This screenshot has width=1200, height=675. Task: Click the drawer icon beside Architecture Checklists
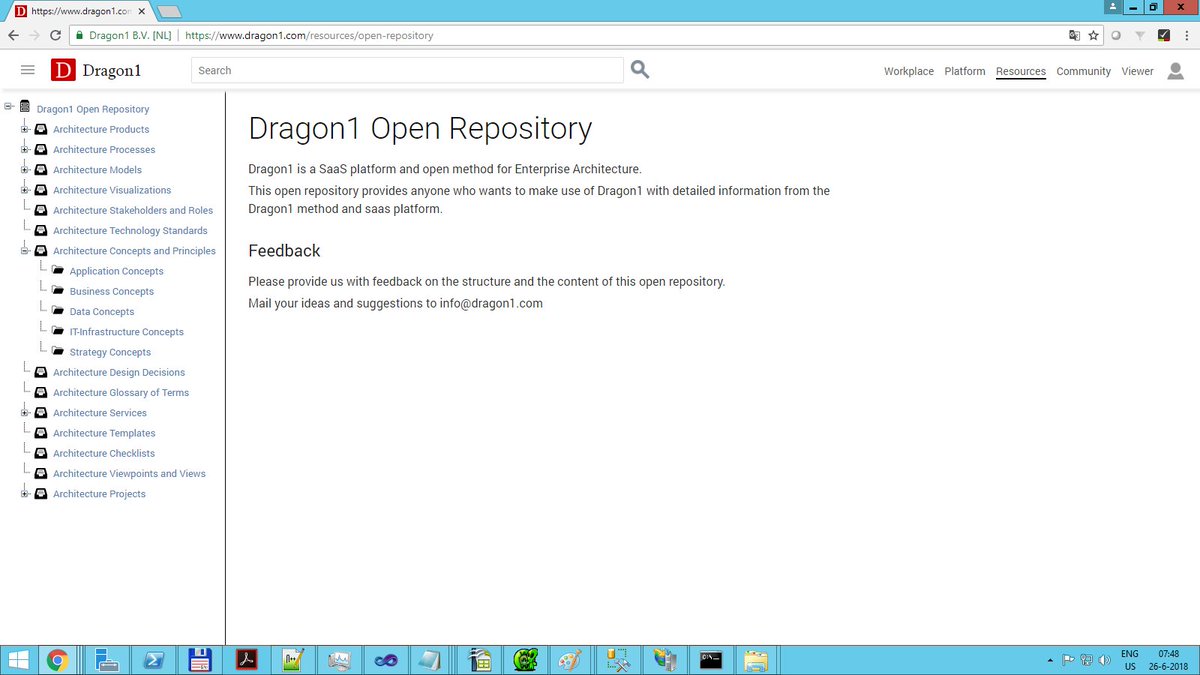(41, 453)
